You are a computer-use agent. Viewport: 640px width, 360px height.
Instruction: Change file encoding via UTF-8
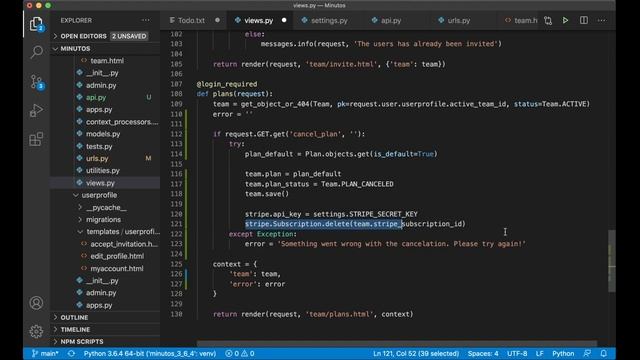point(517,353)
